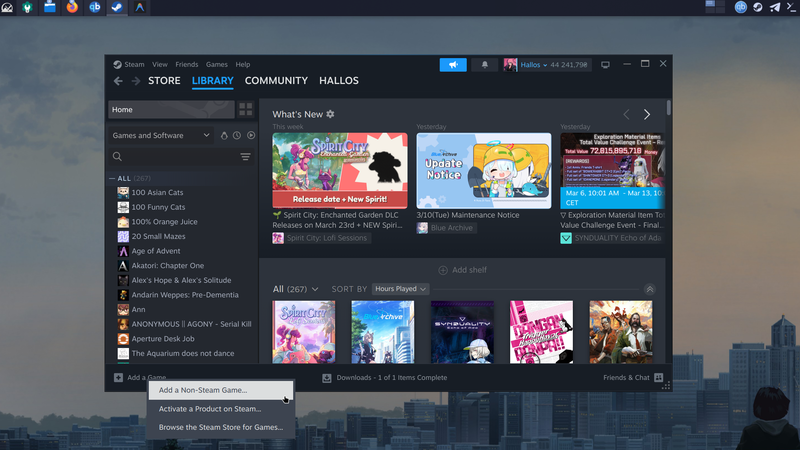Image resolution: width=800 pixels, height=450 pixels.
Task: Open the Friends menu
Action: pyautogui.click(x=187, y=64)
